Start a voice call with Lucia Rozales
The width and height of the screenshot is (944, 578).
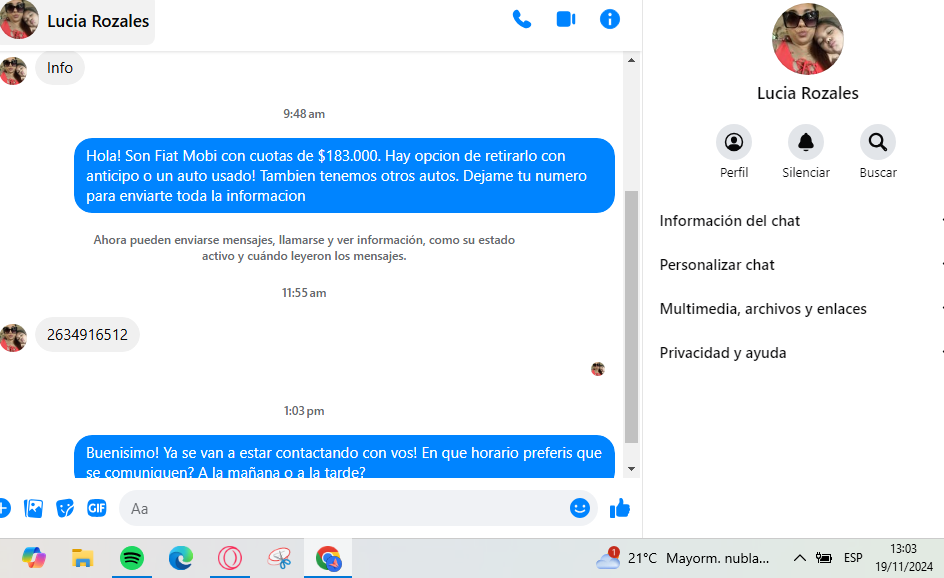[521, 20]
